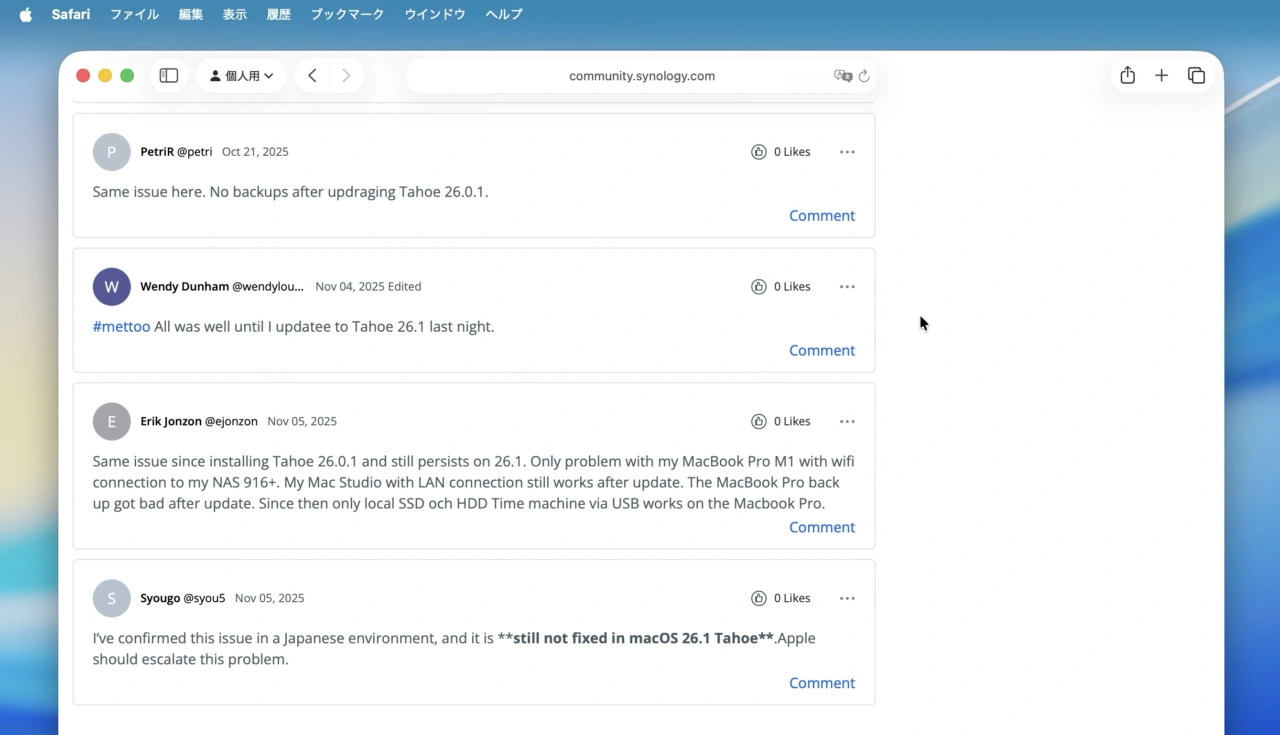Go back to the previous page
This screenshot has height=735, width=1280.
click(312, 76)
